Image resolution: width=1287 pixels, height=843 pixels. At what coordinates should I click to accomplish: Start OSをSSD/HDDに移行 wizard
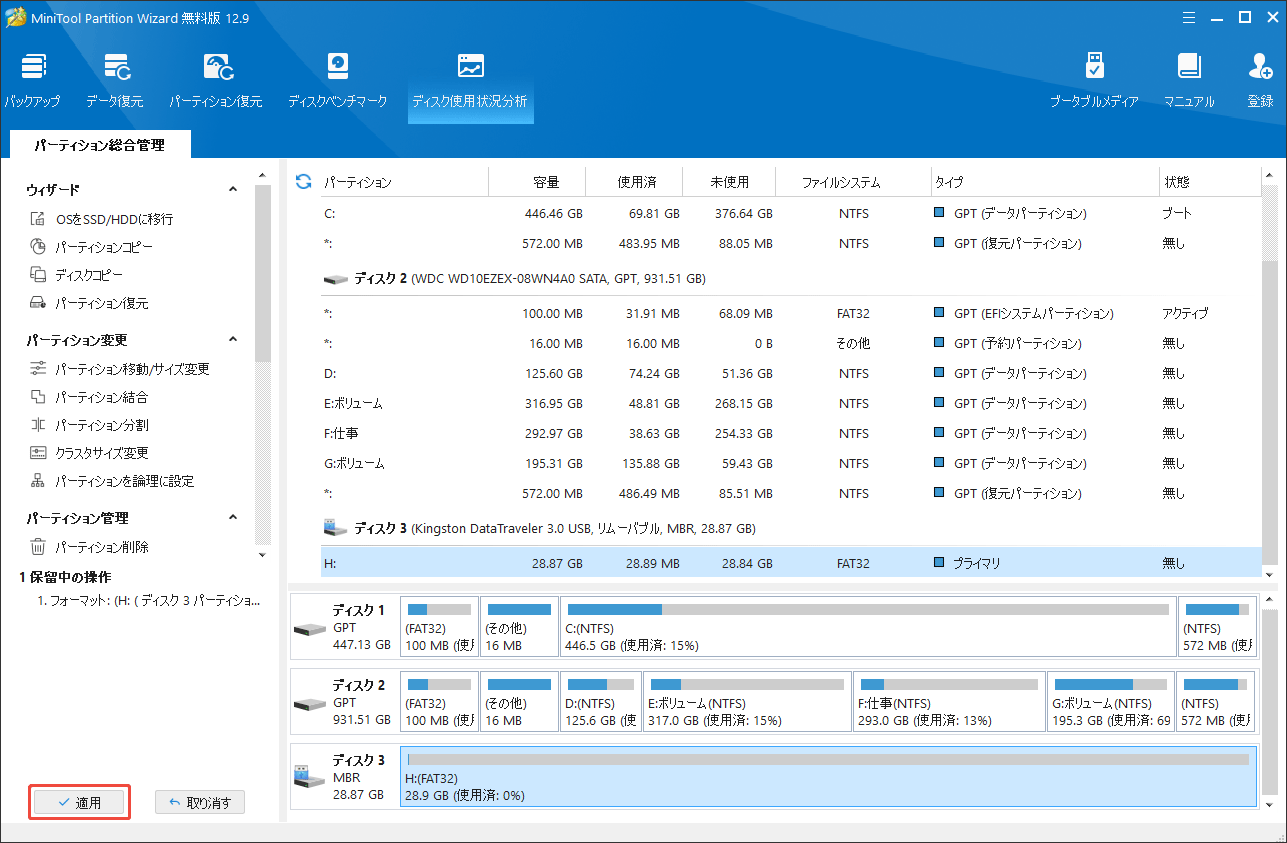point(102,219)
